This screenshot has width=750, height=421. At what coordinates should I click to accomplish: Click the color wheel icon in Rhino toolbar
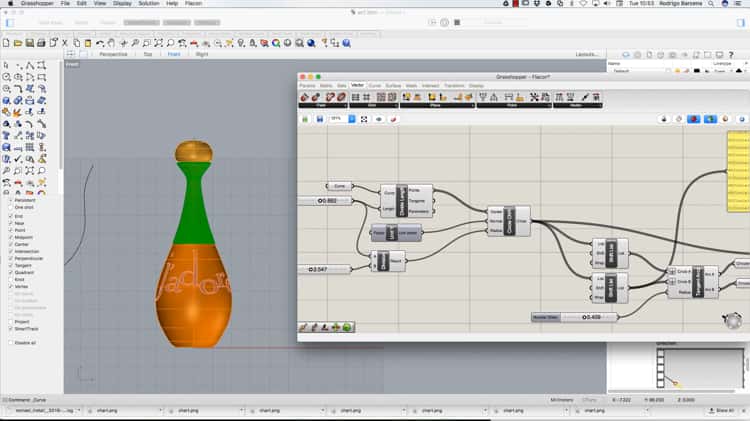[x=276, y=43]
